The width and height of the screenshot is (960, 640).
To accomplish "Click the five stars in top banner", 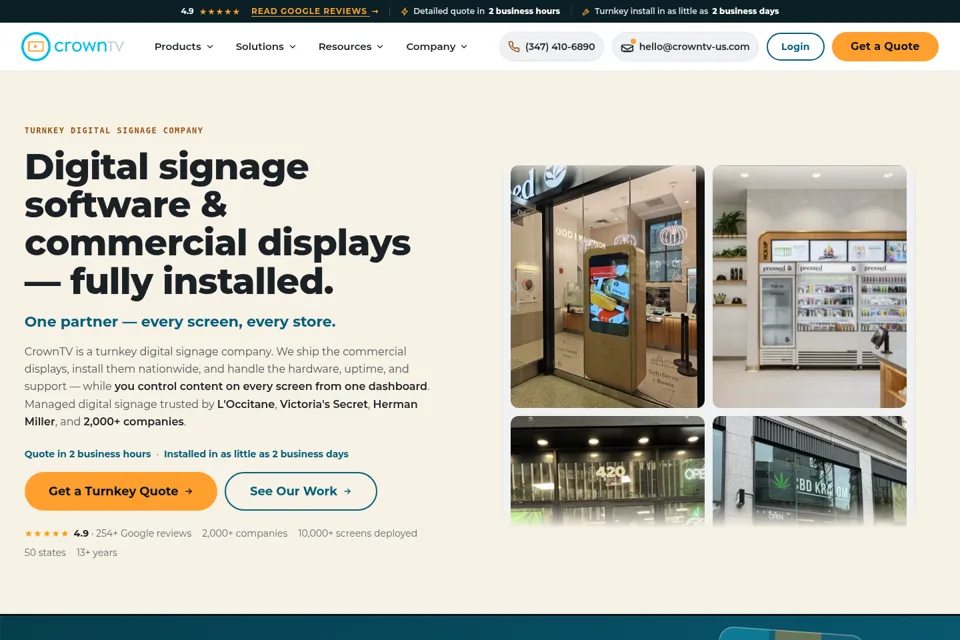I will click(x=219, y=11).
